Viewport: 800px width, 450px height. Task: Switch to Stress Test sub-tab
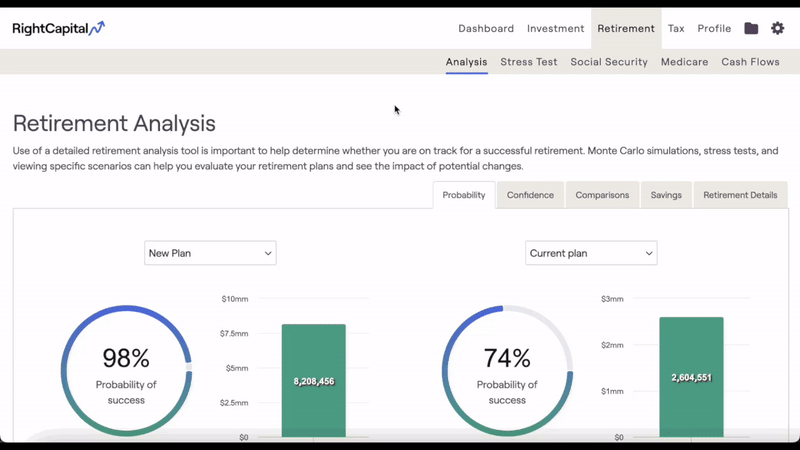(x=529, y=62)
